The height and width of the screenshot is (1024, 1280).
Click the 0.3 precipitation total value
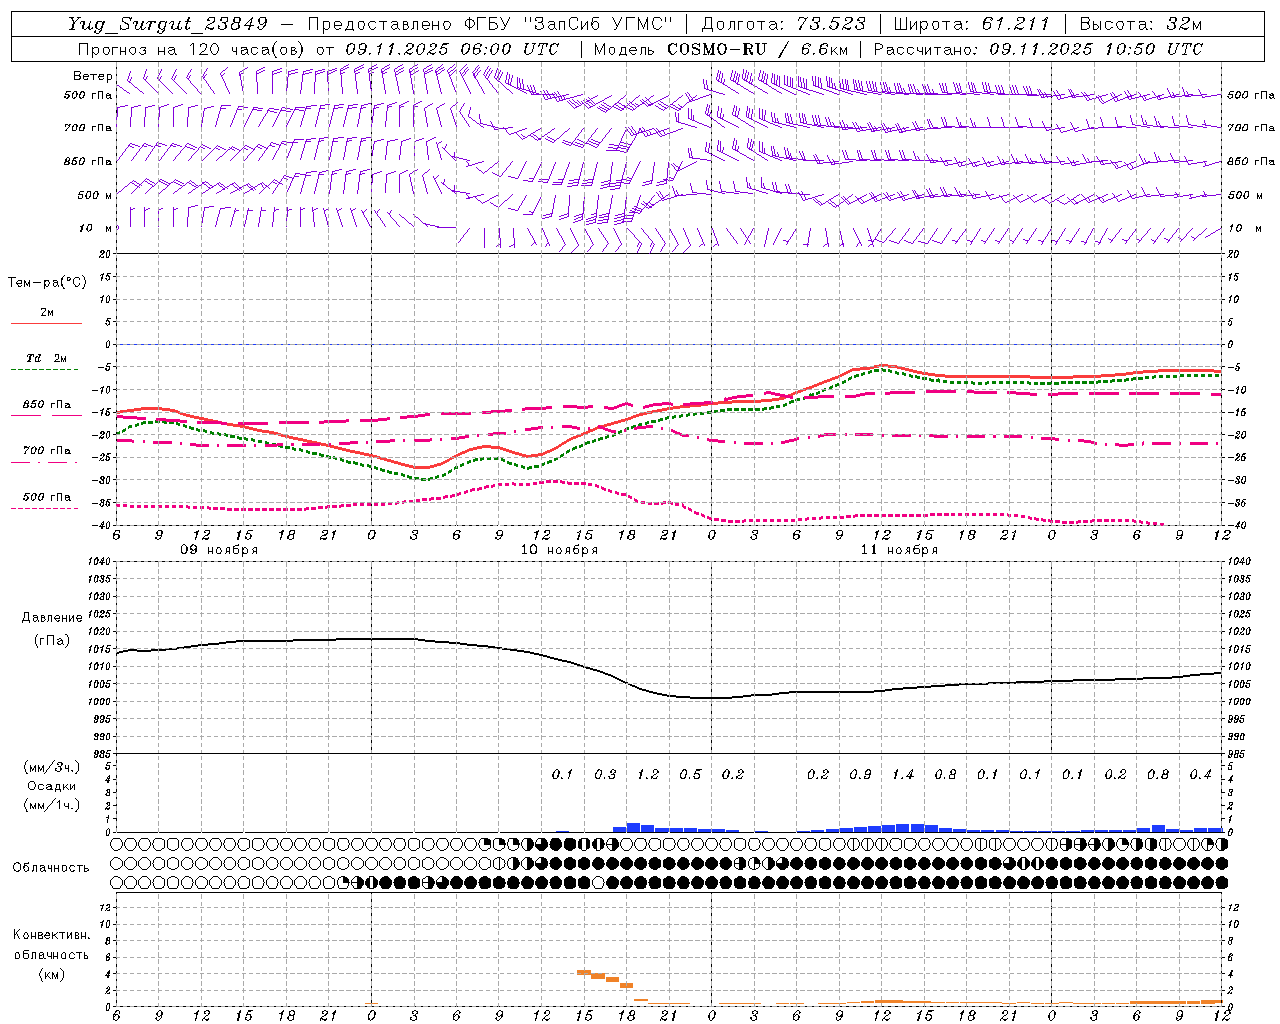(x=605, y=774)
